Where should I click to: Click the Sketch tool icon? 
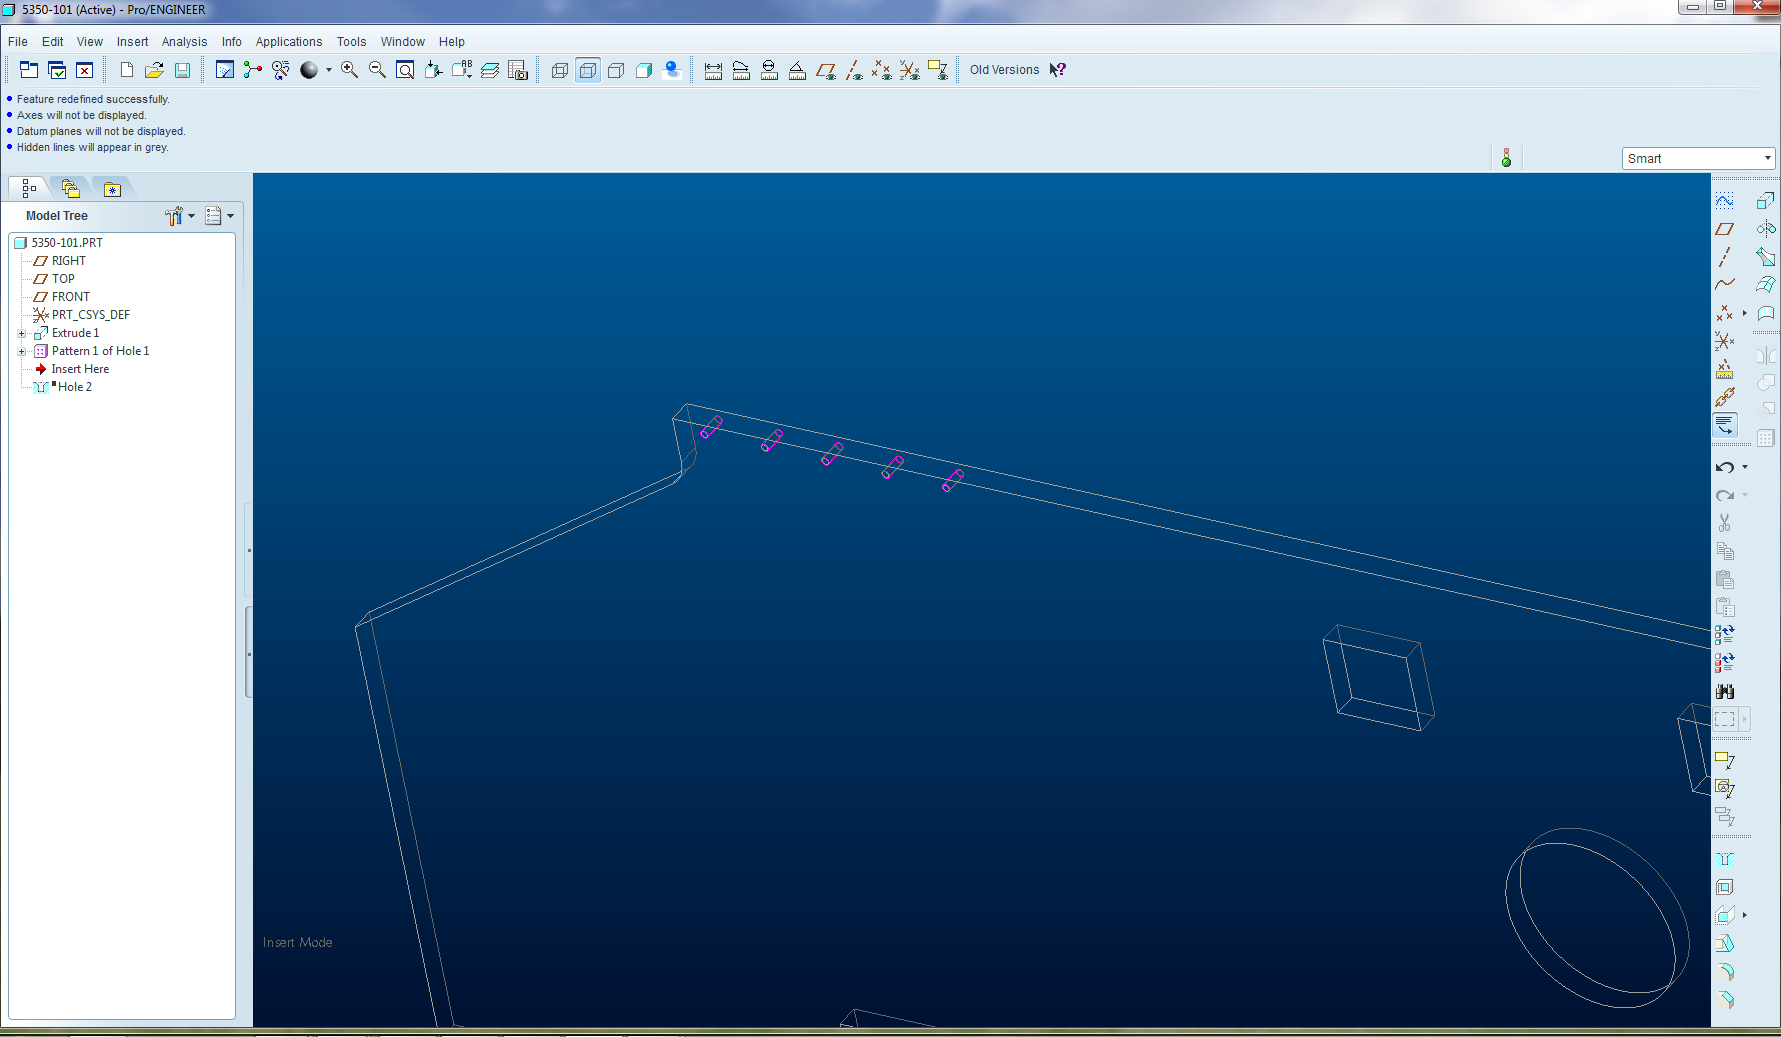coord(1725,201)
